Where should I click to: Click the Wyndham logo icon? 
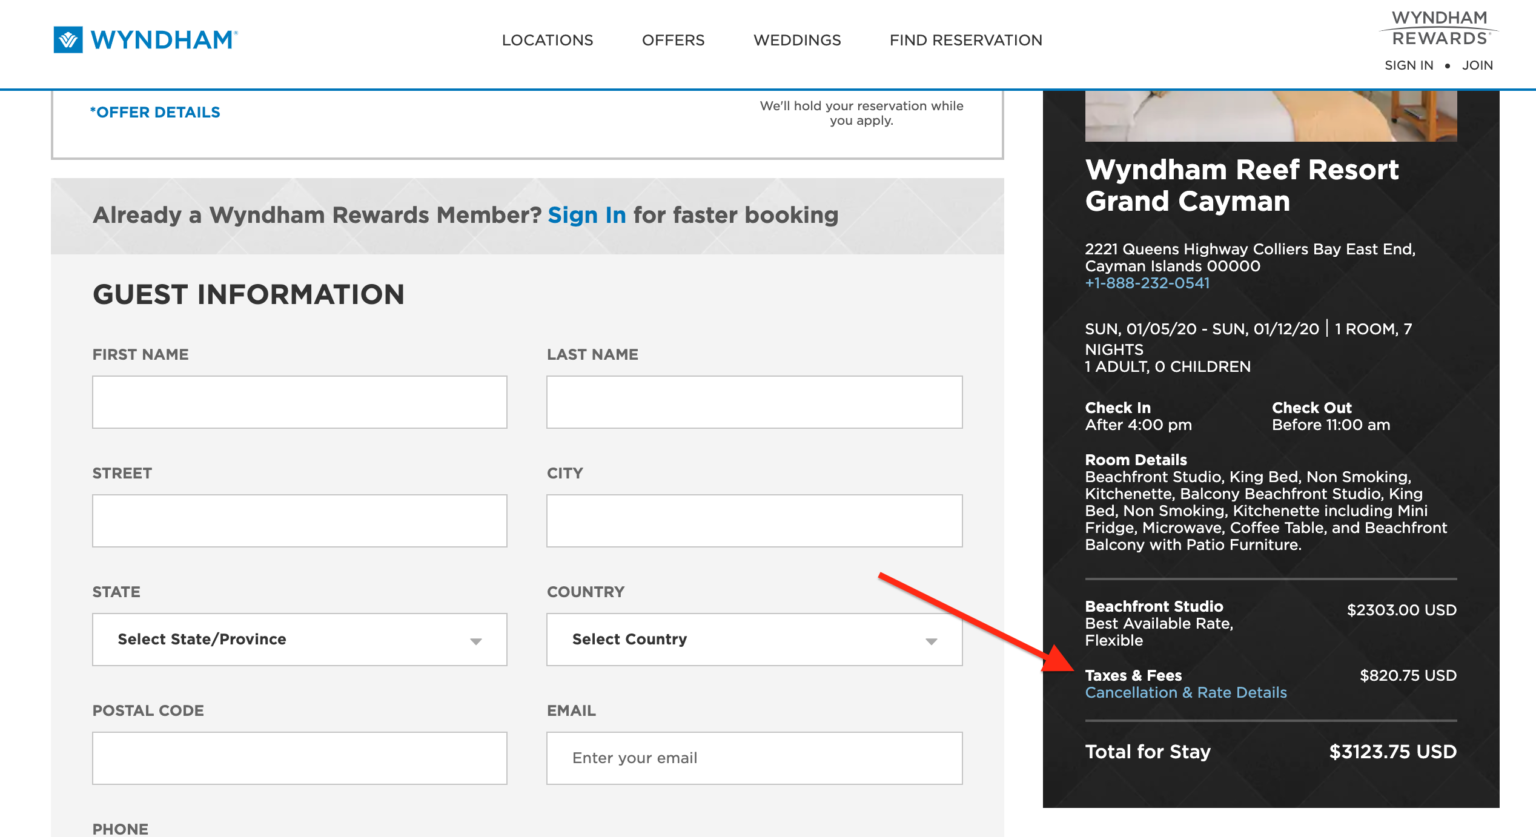click(68, 40)
